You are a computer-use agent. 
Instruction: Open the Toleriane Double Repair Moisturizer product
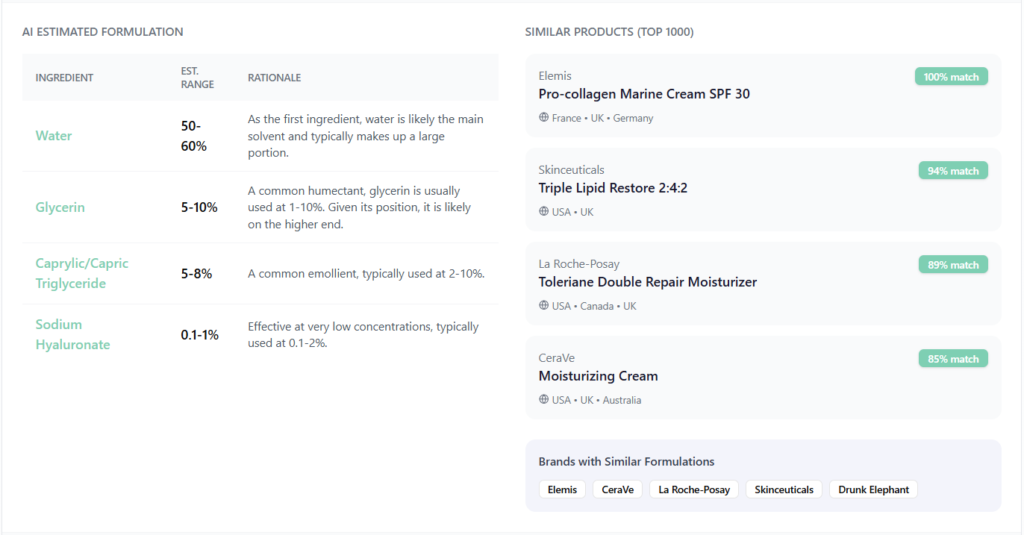click(x=647, y=282)
